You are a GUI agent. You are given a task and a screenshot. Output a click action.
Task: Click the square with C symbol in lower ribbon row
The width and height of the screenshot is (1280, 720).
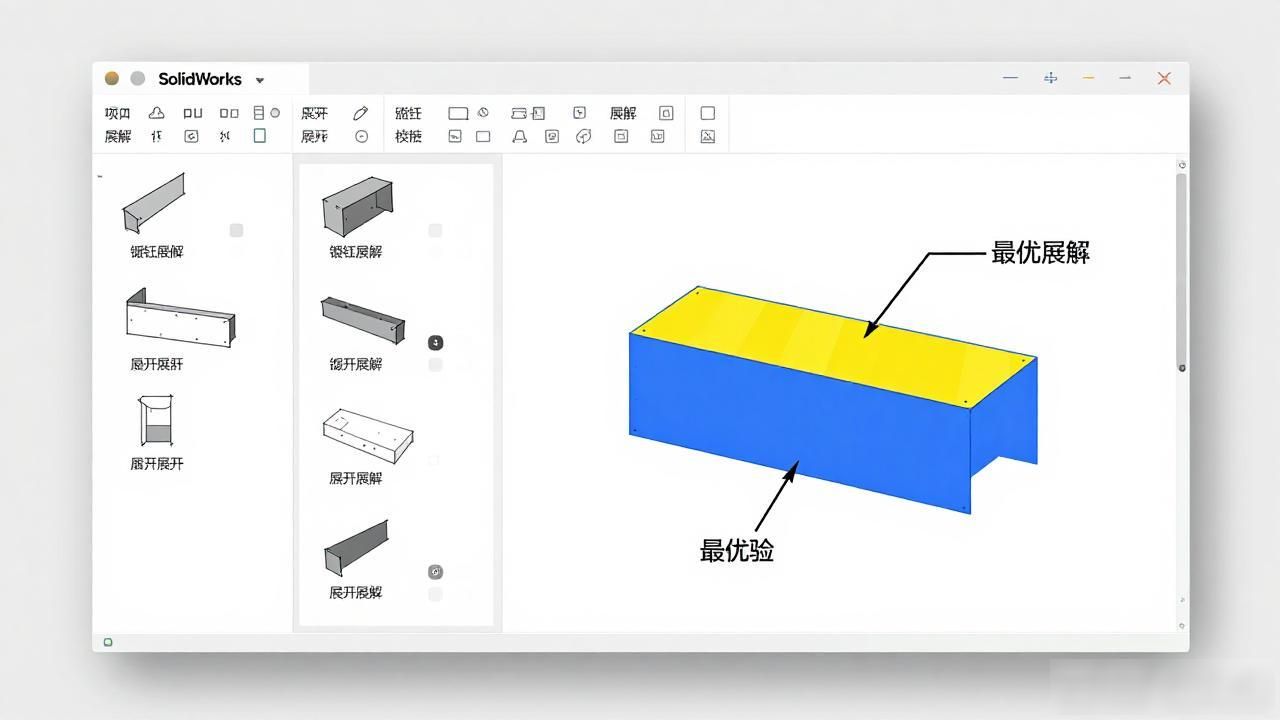pyautogui.click(x=191, y=136)
